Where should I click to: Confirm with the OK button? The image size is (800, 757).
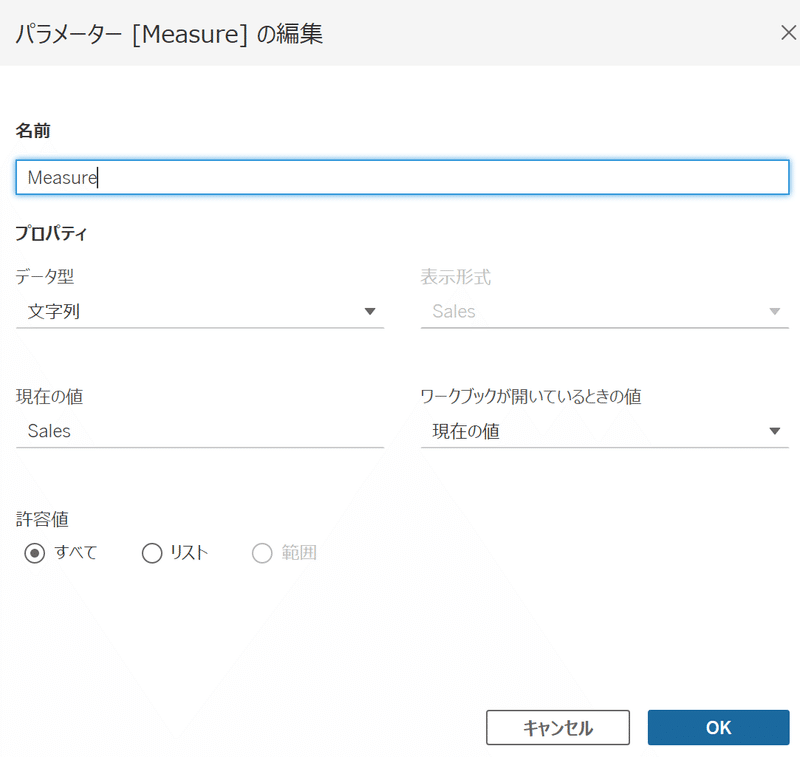(x=718, y=727)
